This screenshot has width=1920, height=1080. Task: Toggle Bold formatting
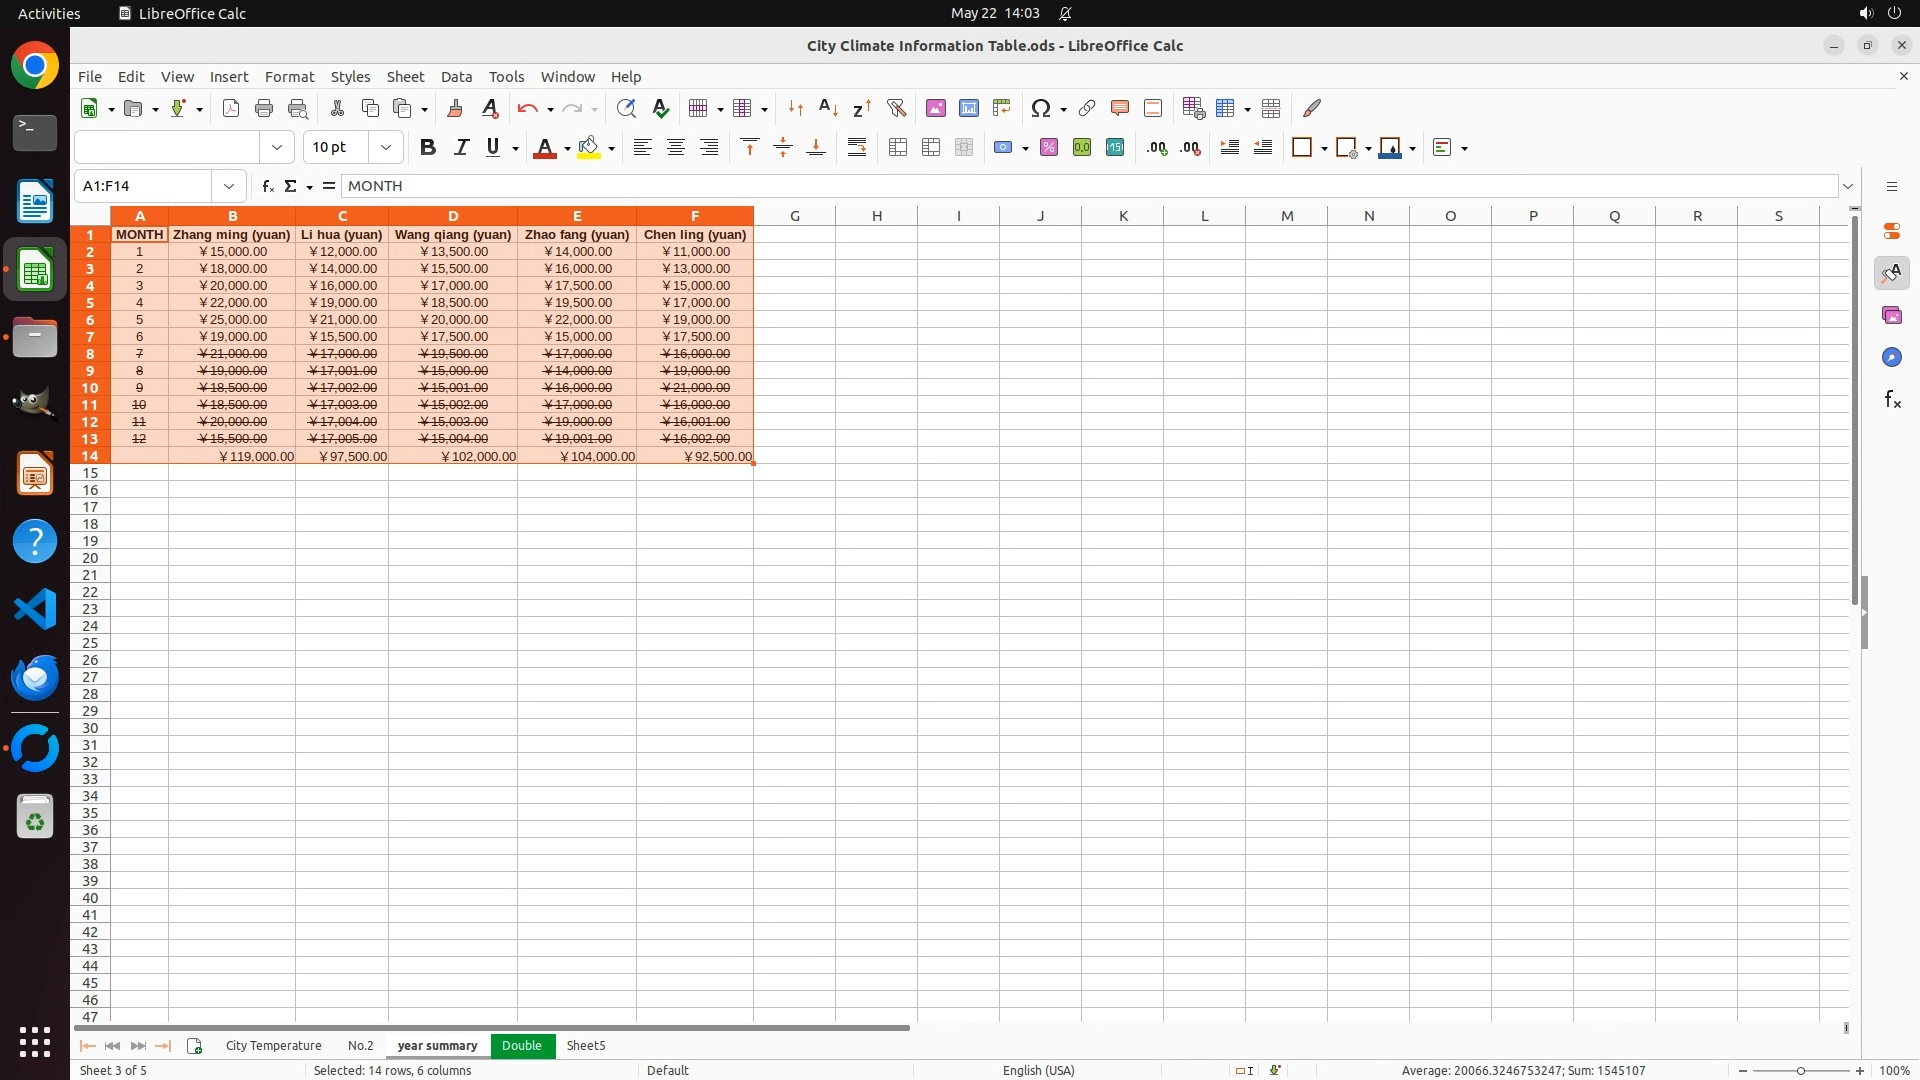(428, 148)
